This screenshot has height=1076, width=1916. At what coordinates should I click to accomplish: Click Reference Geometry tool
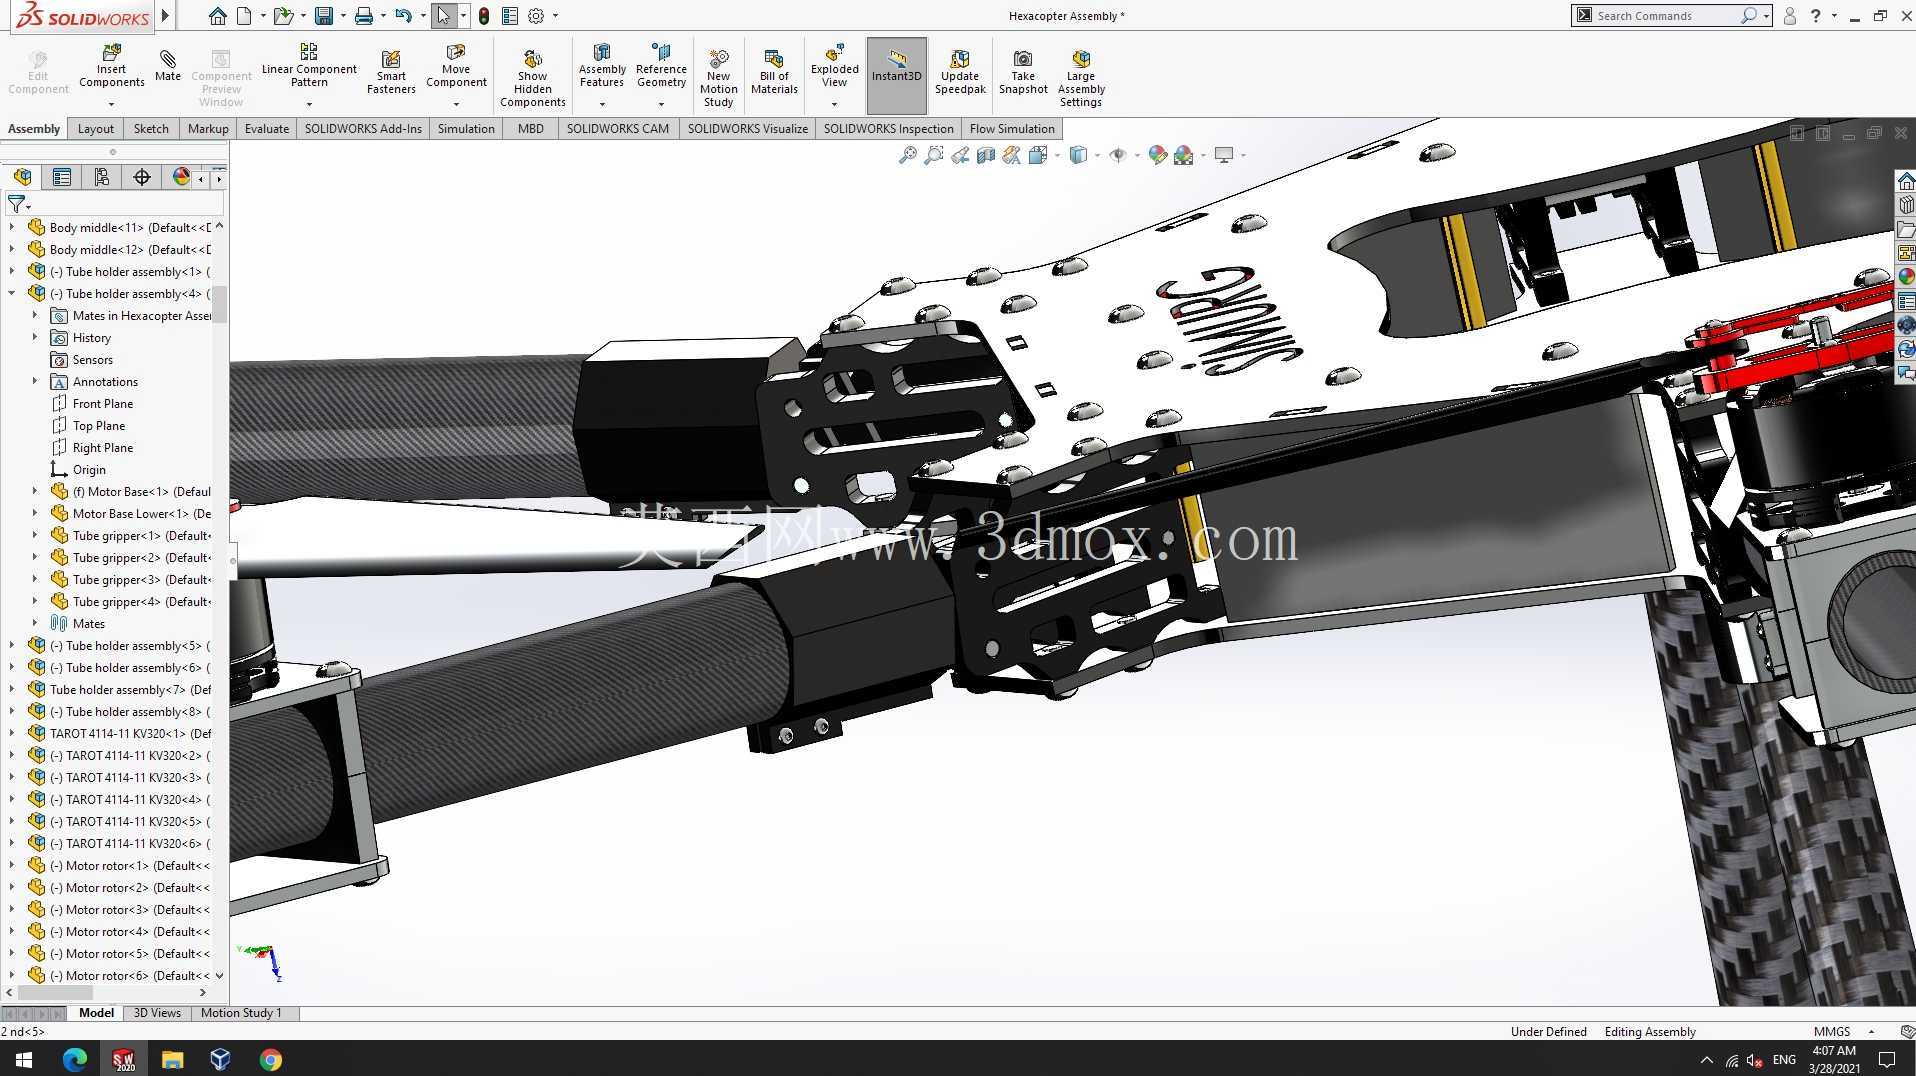[661, 66]
